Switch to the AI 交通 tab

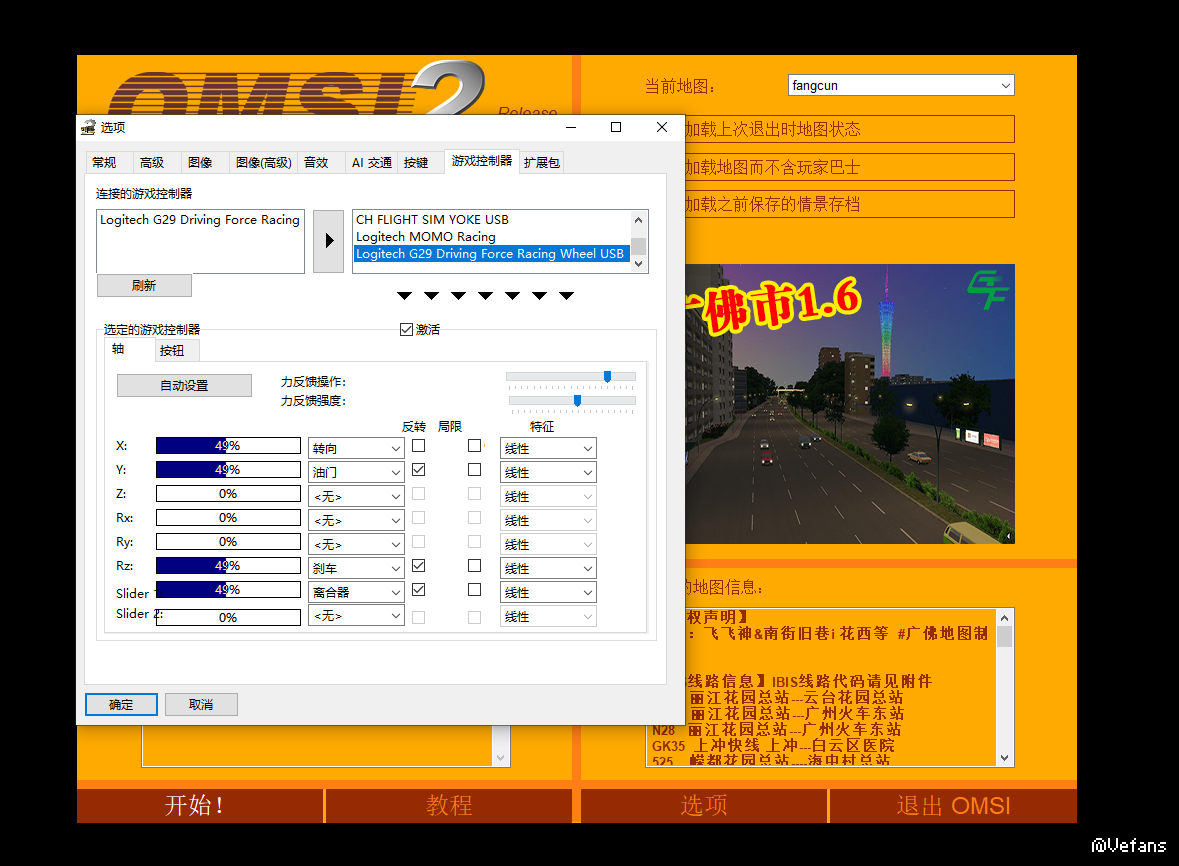(x=371, y=162)
